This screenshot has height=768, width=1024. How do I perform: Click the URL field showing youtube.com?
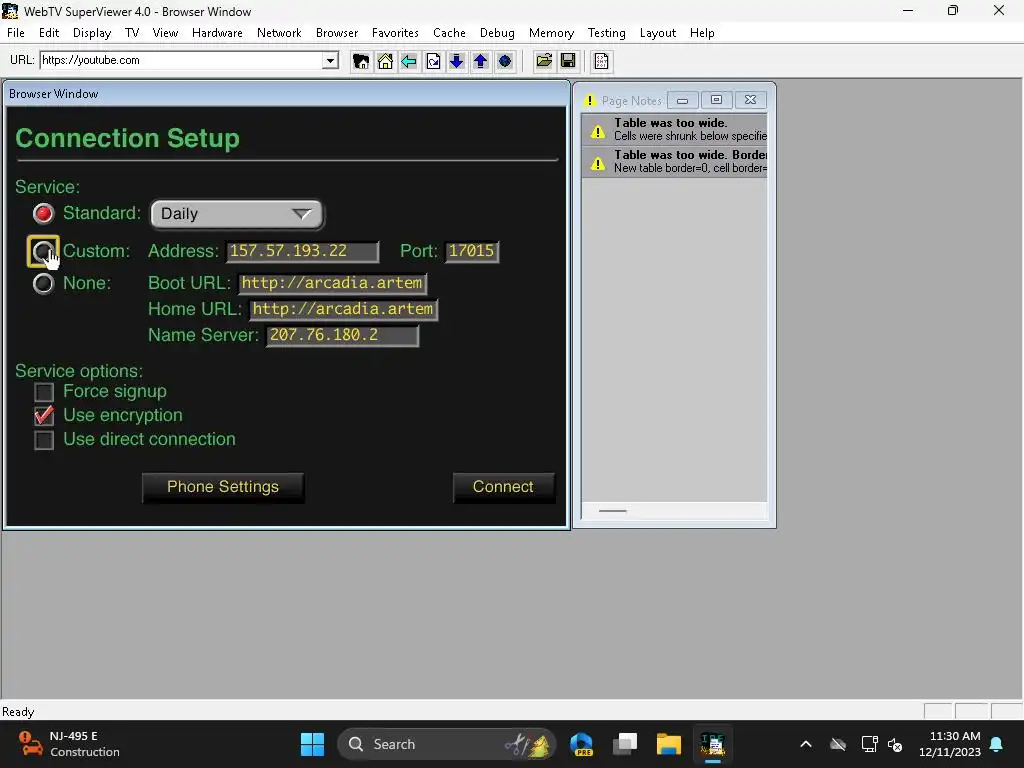tap(182, 61)
